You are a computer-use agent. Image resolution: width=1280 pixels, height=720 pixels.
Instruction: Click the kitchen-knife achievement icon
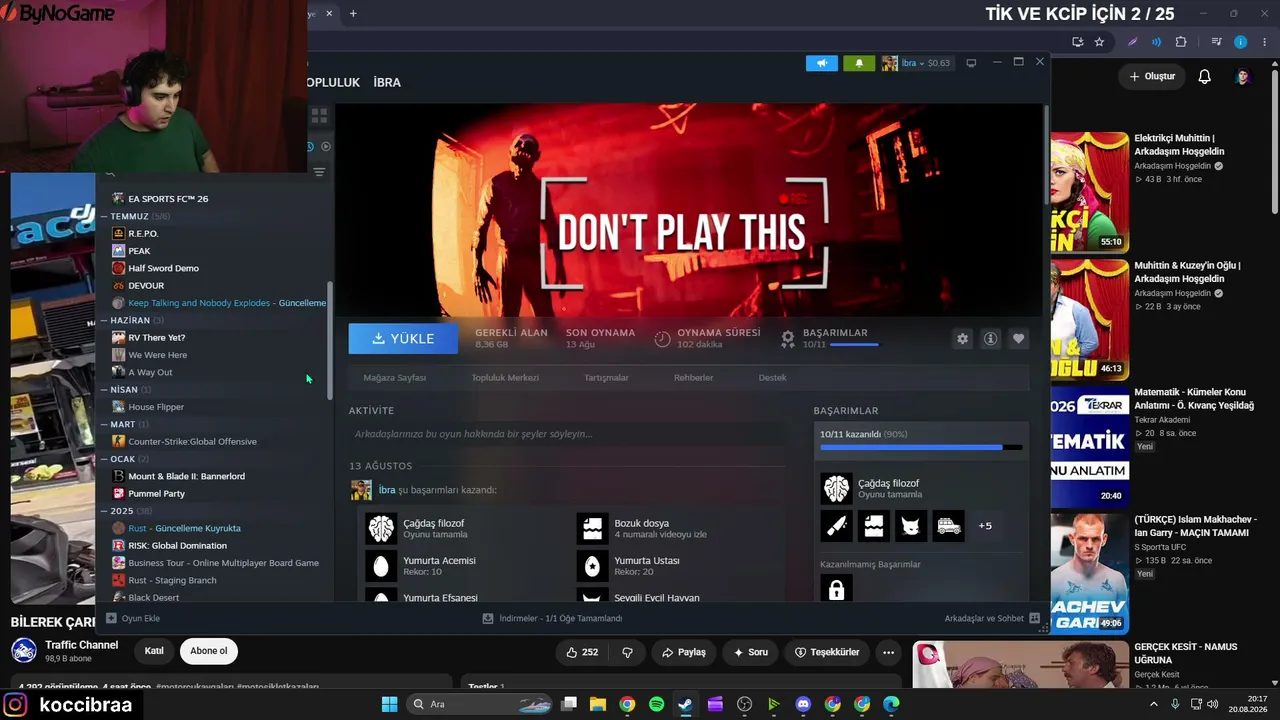tap(836, 526)
